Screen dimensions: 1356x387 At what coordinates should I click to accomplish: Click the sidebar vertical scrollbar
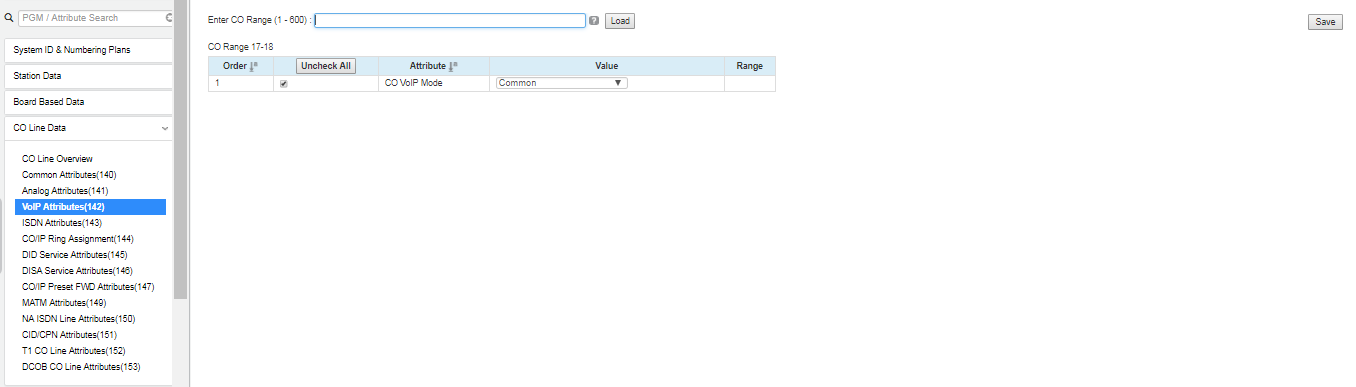click(180, 150)
